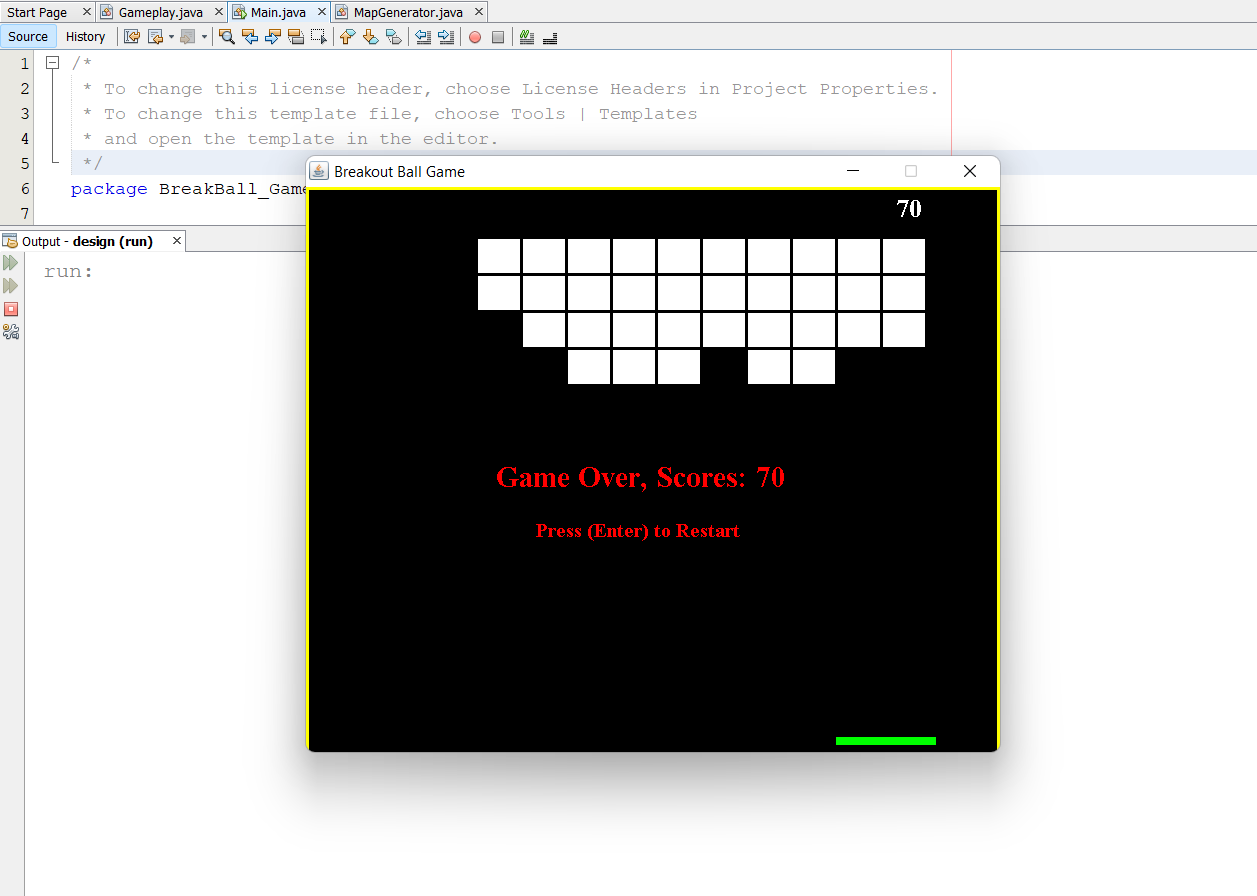Click the lower Re-run arrows in Output
Screen dimensions: 1257x896
coord(11,286)
